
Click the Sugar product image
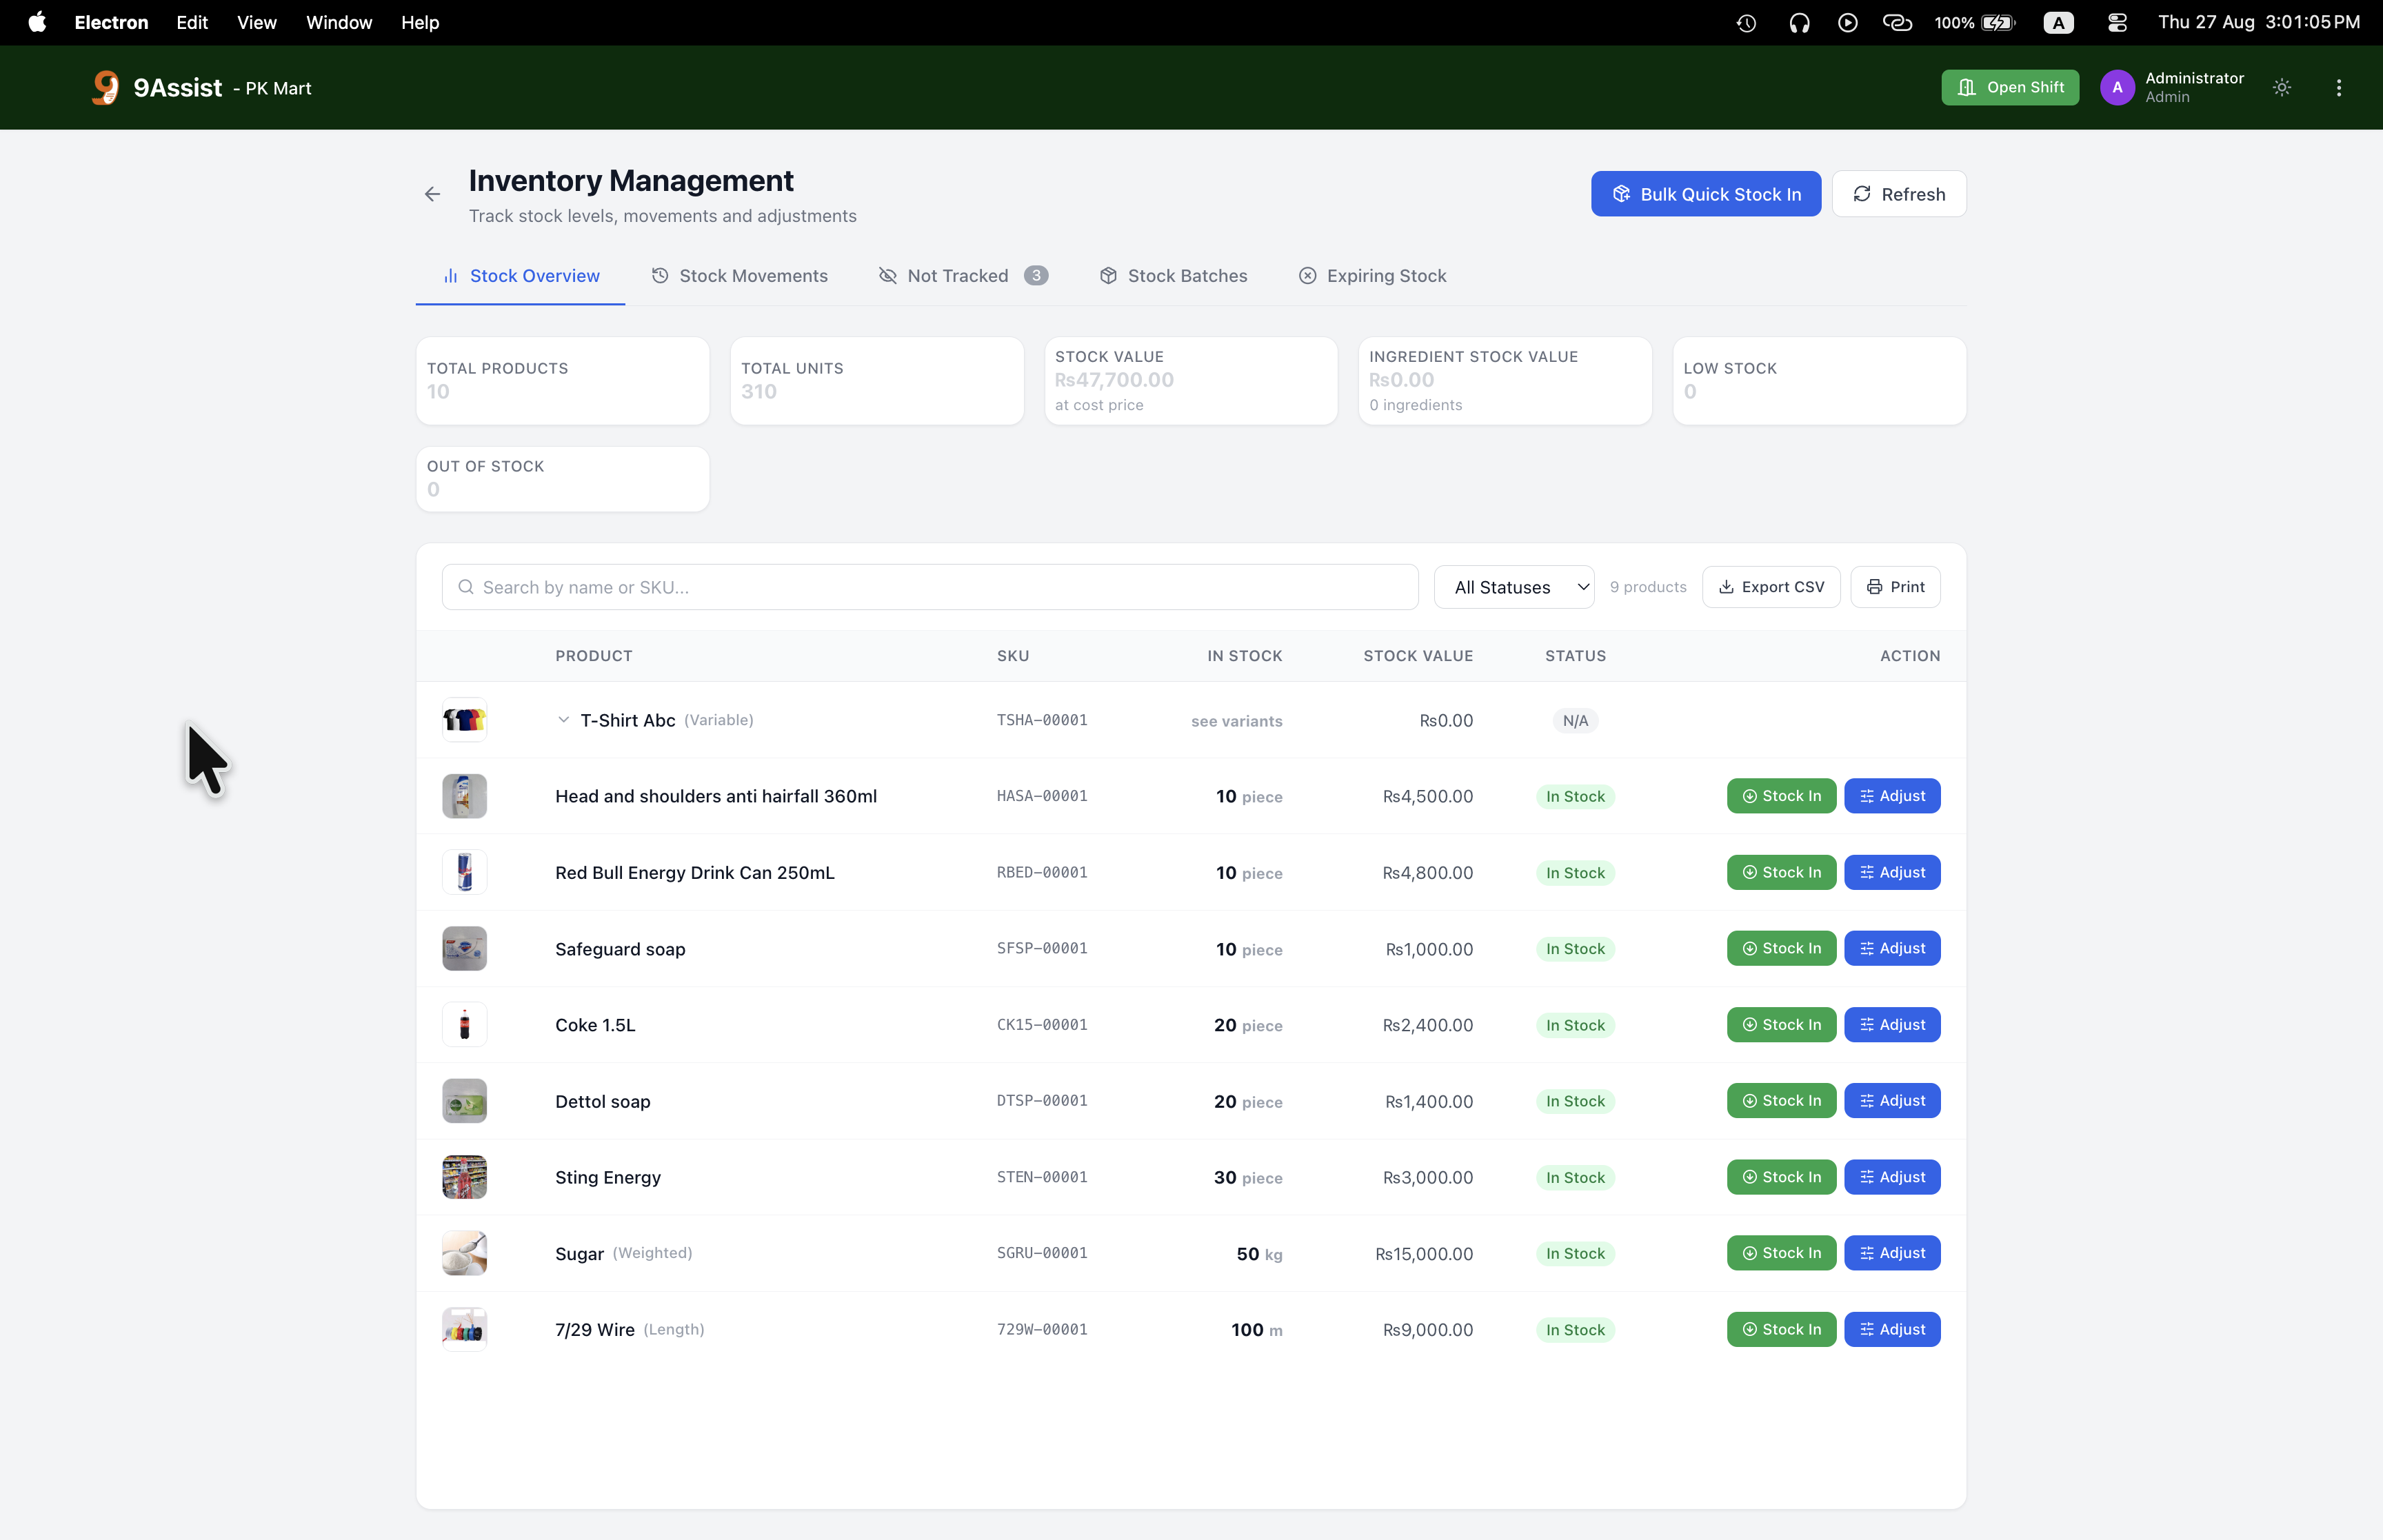pos(464,1253)
